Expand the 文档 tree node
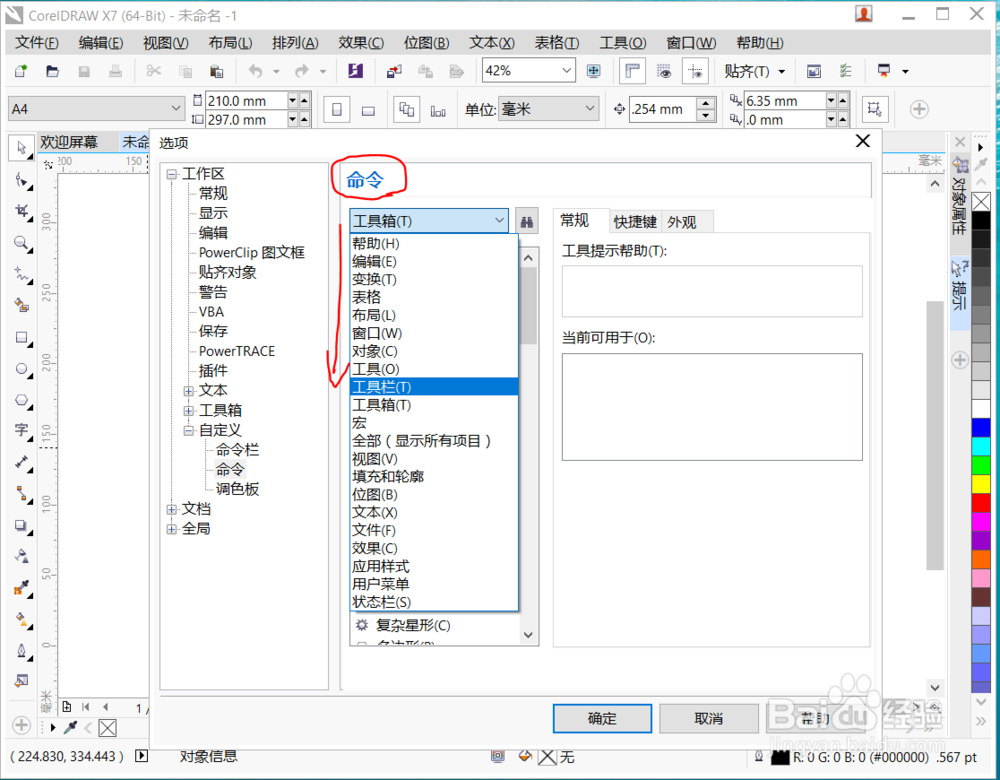The width and height of the screenshot is (1000, 780). (x=171, y=510)
